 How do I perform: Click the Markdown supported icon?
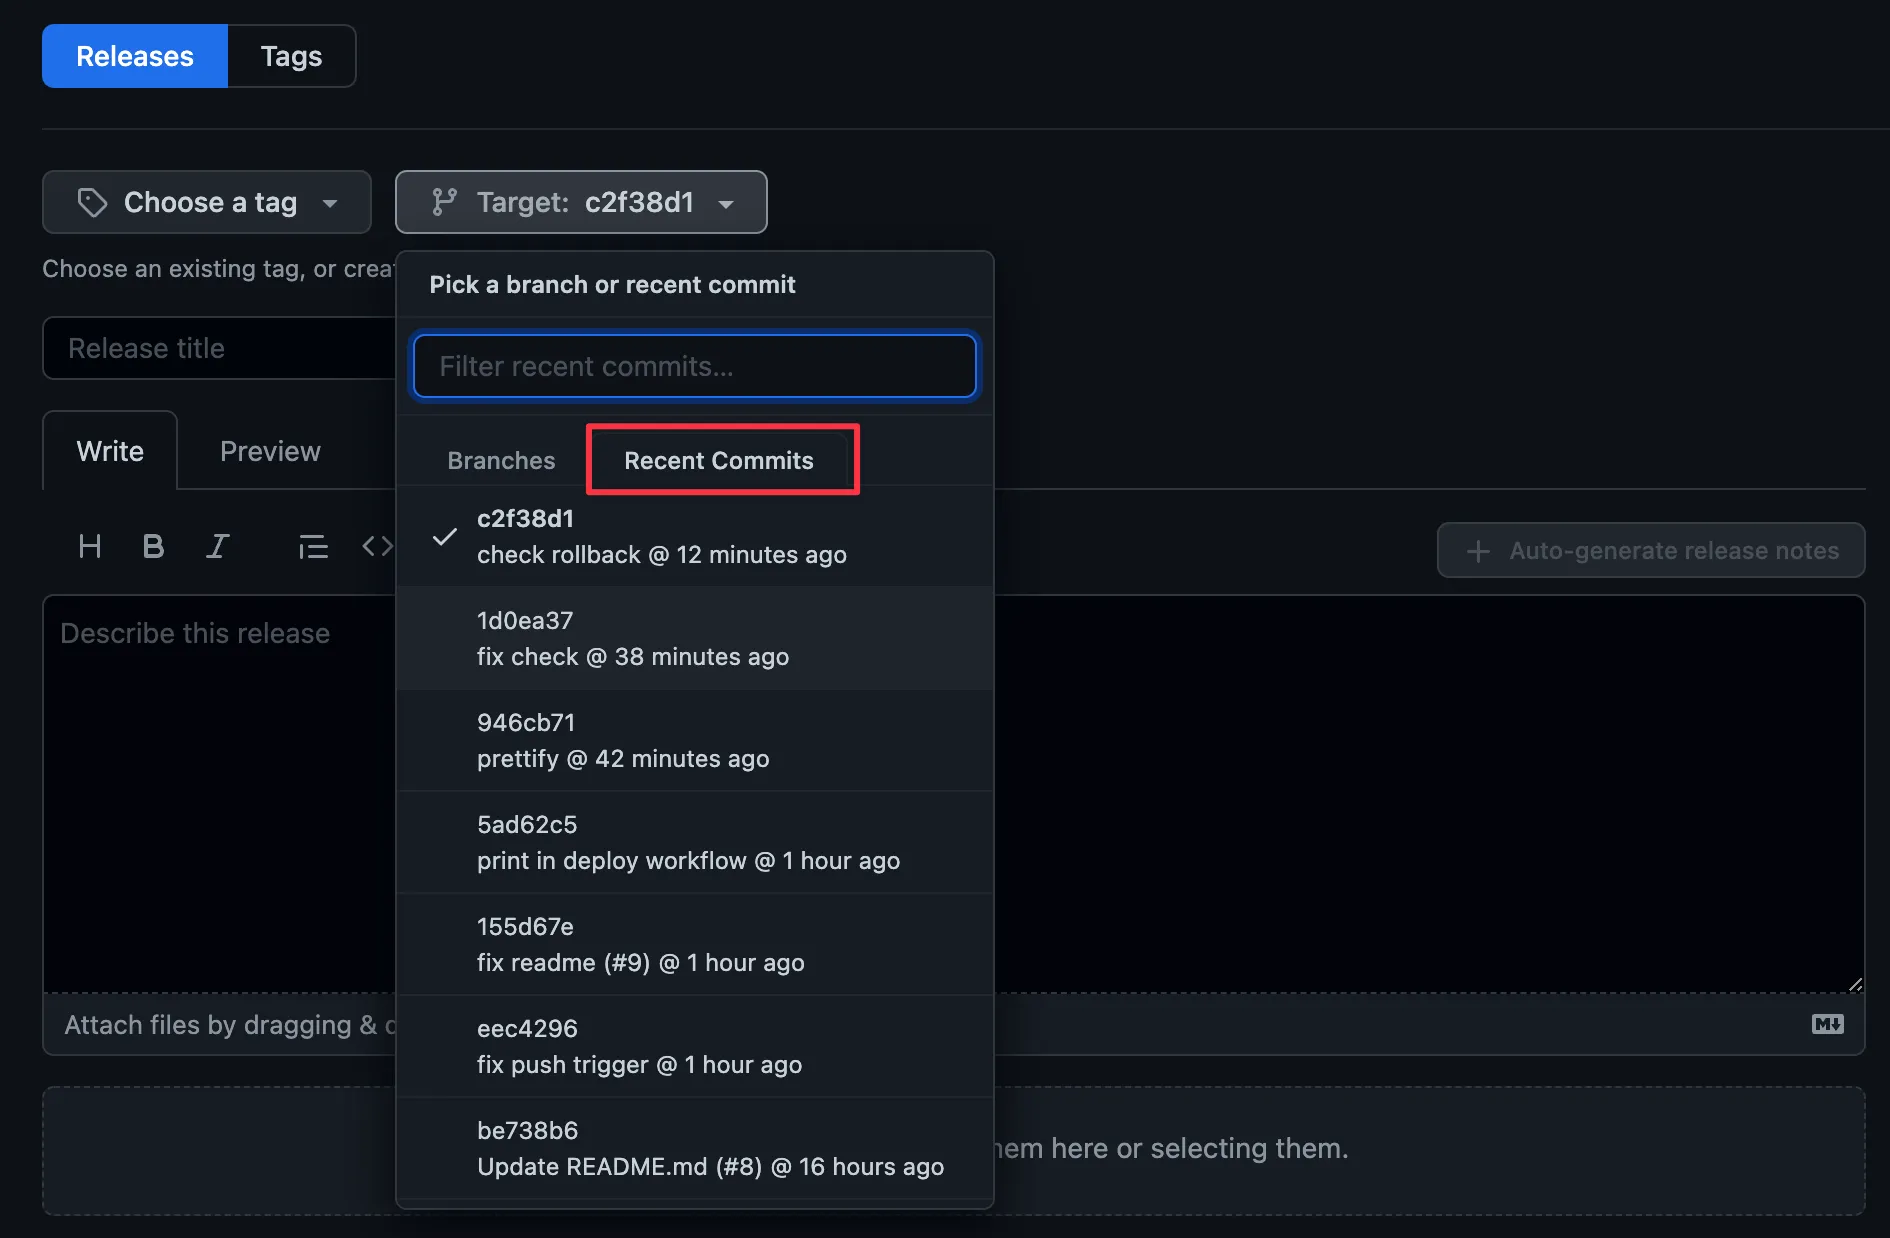tap(1828, 1024)
